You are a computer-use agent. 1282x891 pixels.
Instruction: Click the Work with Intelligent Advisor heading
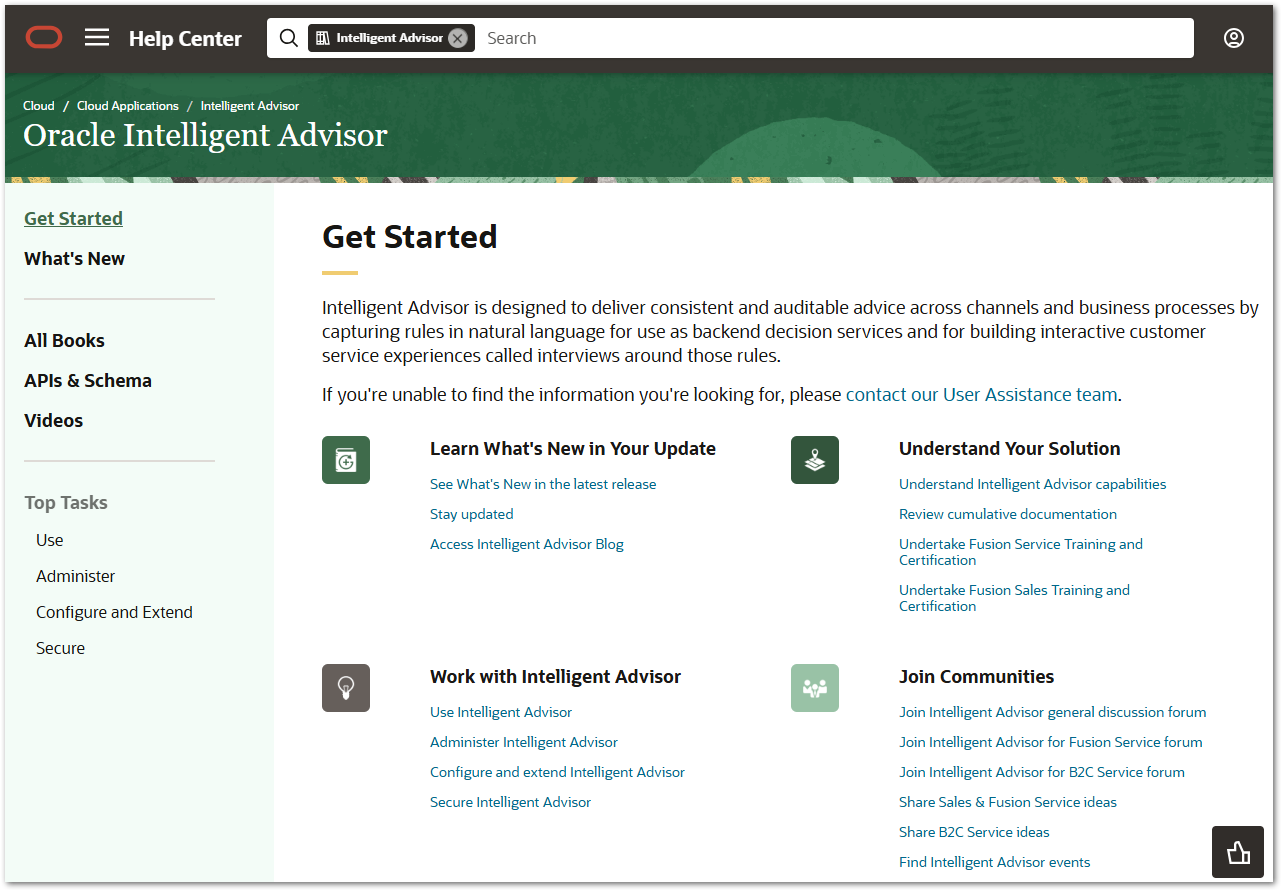(x=555, y=677)
